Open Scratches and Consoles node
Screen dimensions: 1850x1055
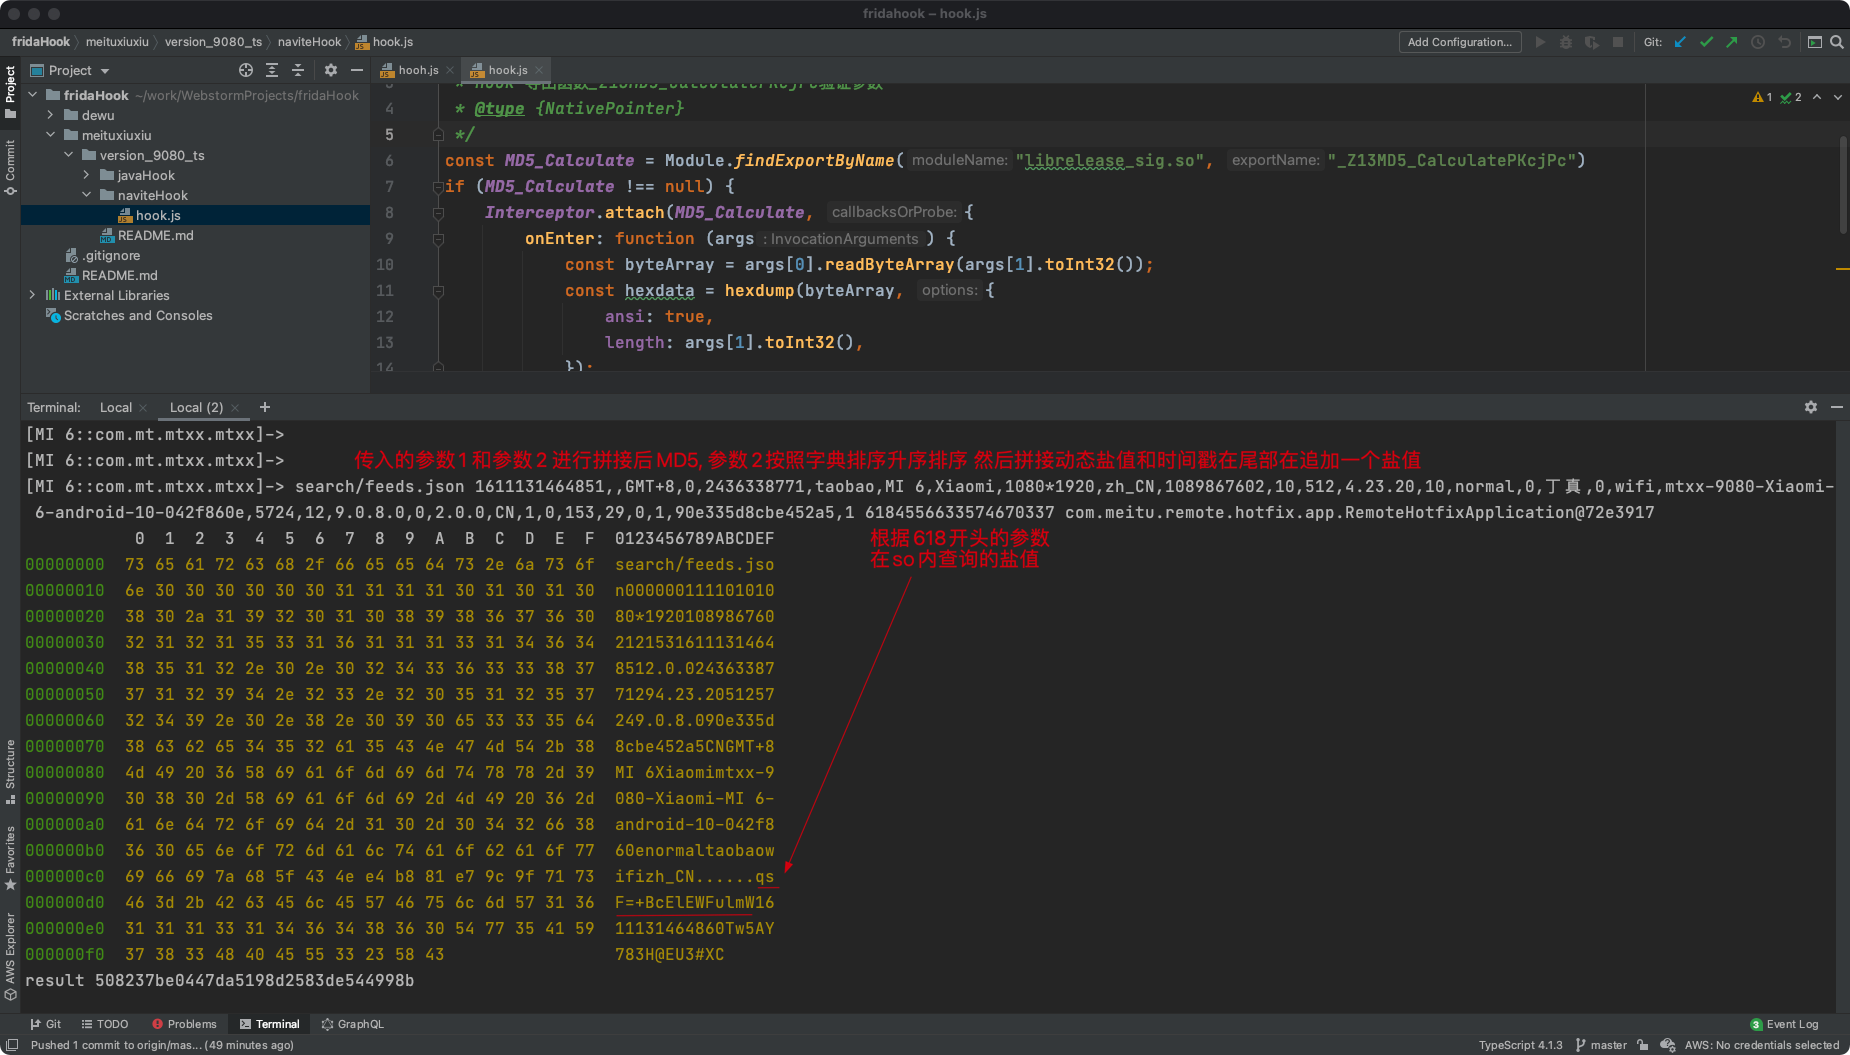pyautogui.click(x=138, y=315)
